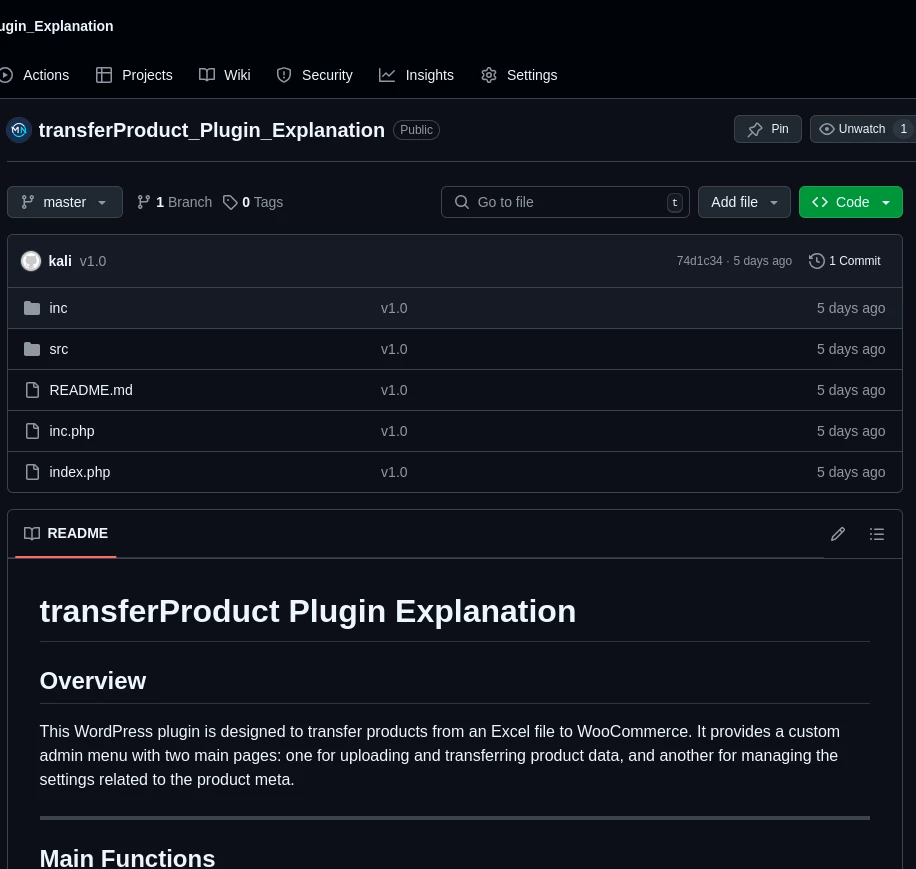This screenshot has height=869, width=916.
Task: Focus the Go to file search field
Action: [x=565, y=202]
